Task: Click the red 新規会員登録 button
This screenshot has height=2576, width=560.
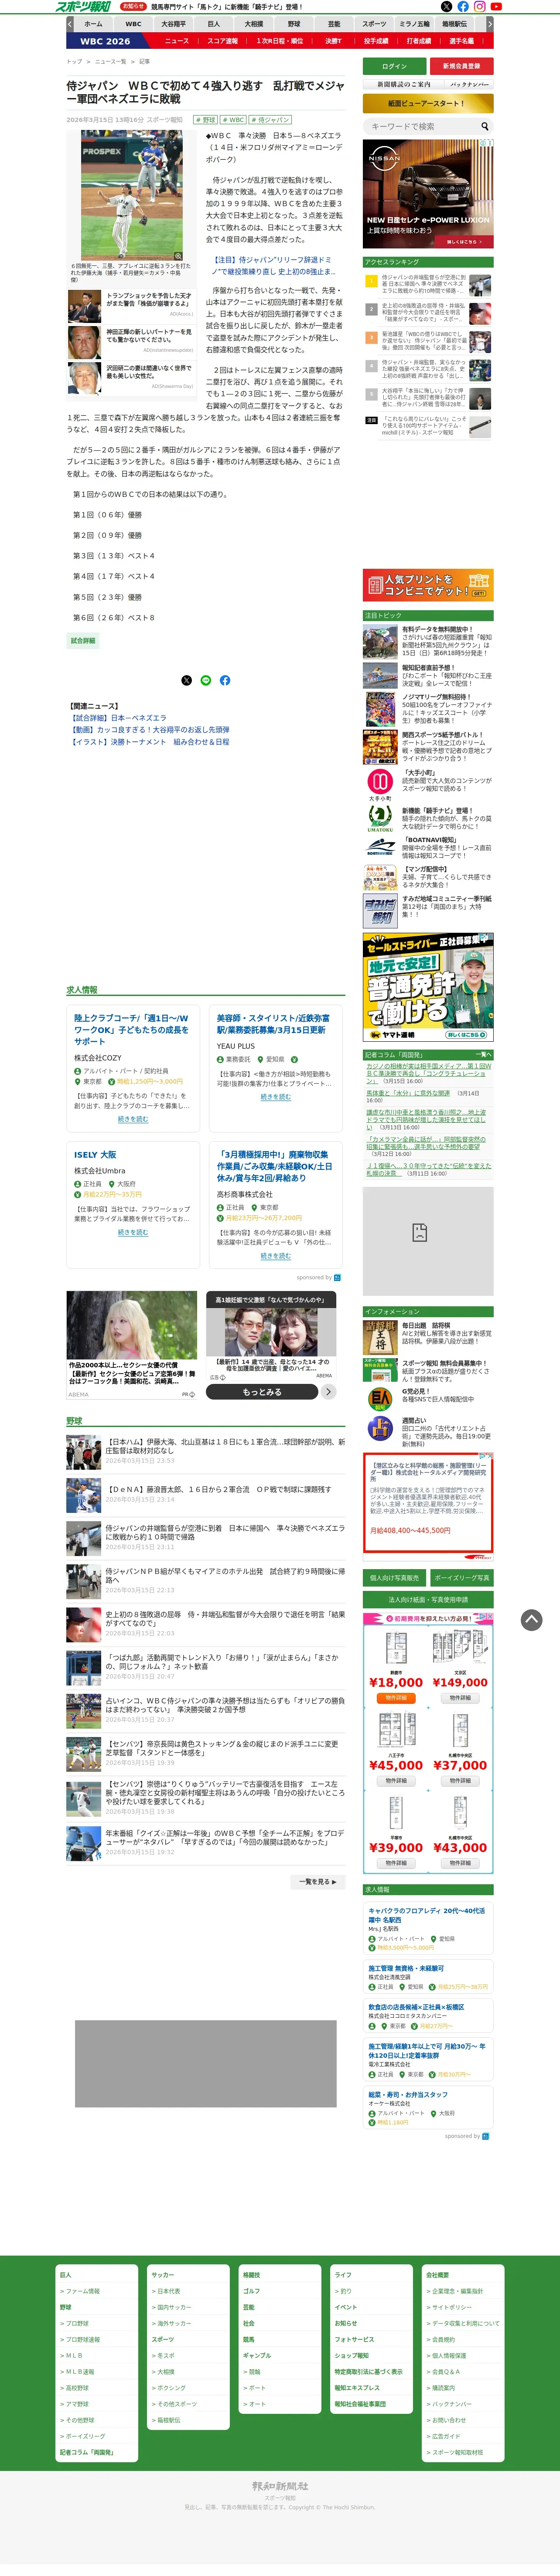Action: click(x=461, y=66)
